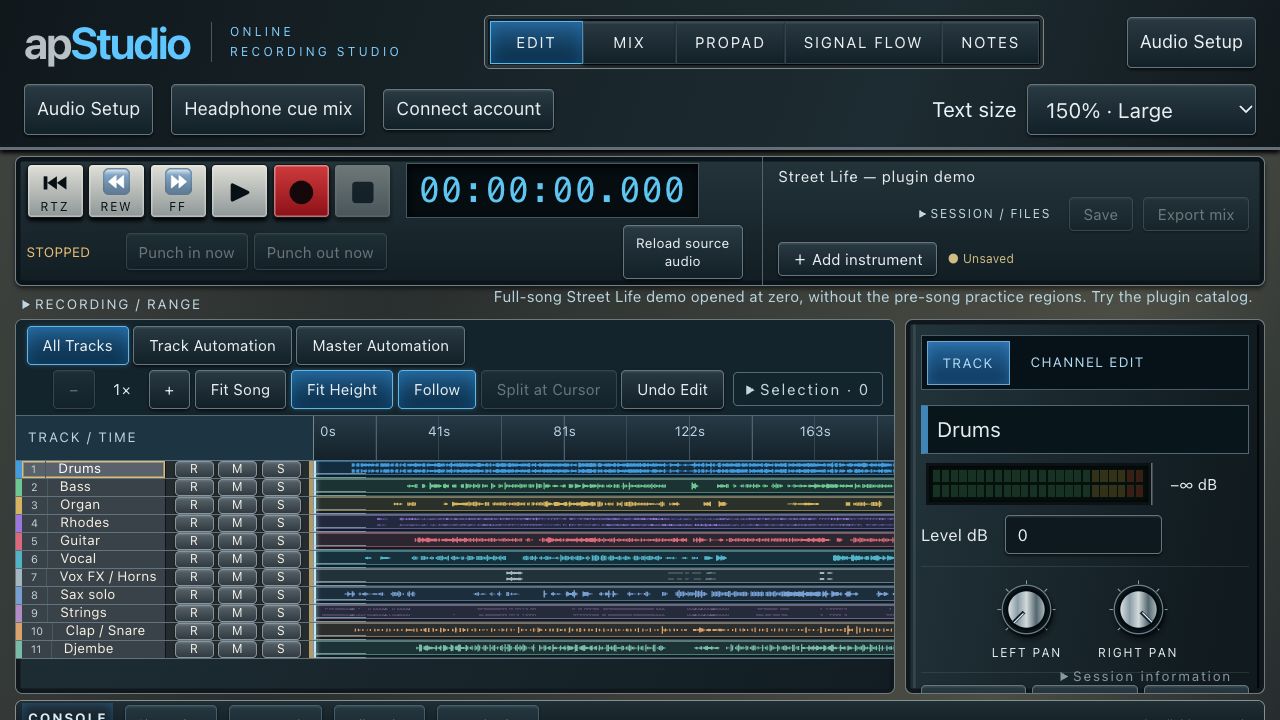Solo the Organ track

tap(281, 505)
